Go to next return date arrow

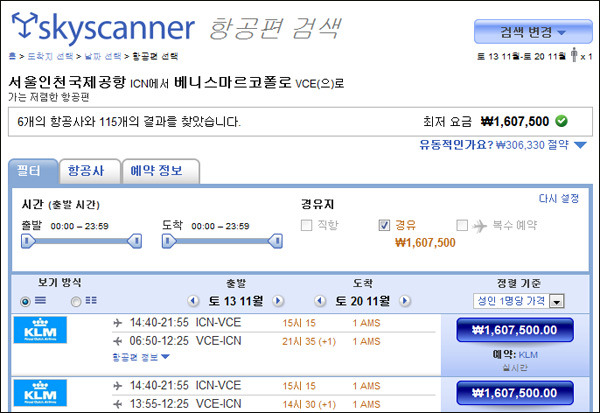tap(404, 301)
